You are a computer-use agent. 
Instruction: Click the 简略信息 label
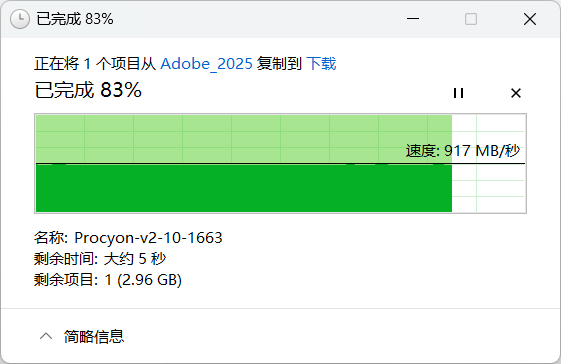click(x=94, y=336)
